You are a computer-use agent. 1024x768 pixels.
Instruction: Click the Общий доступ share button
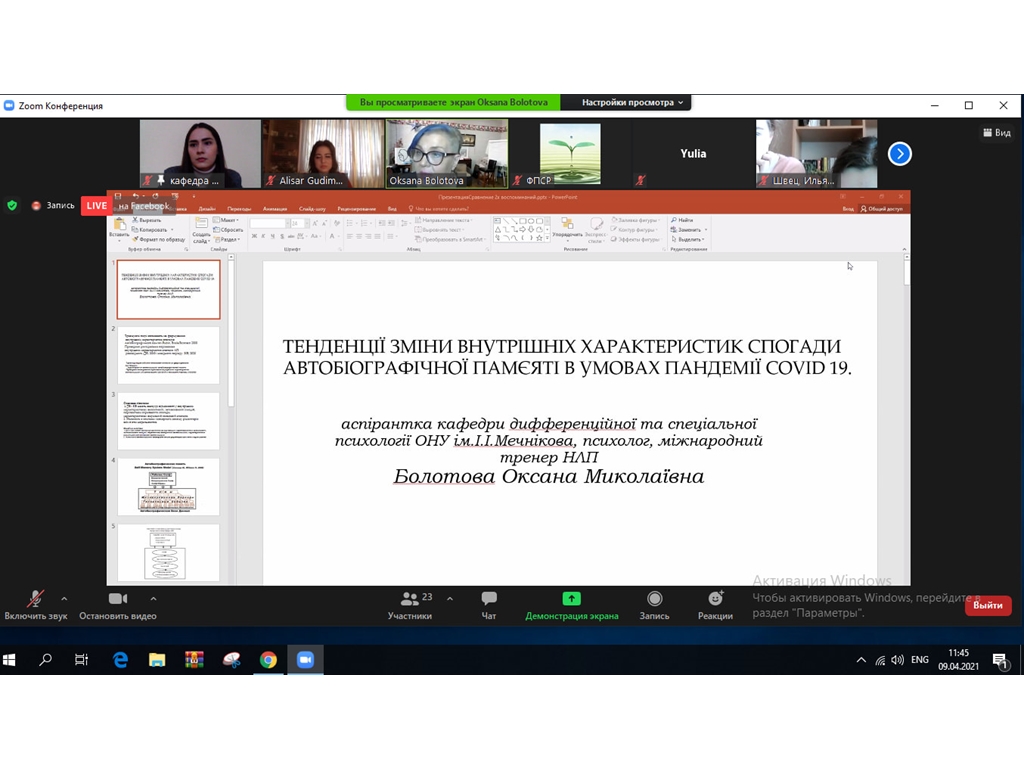[882, 209]
